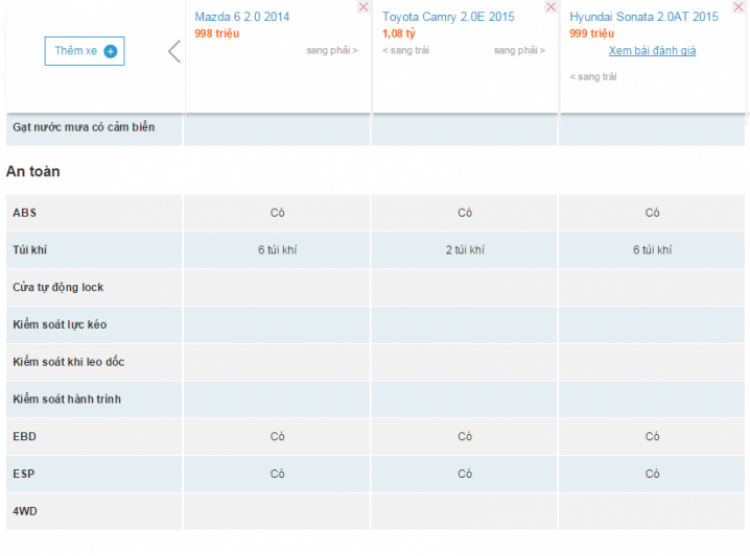Remove Toyota Camry 2.0E 2015 with the X
The image size is (750, 556).
(x=551, y=7)
